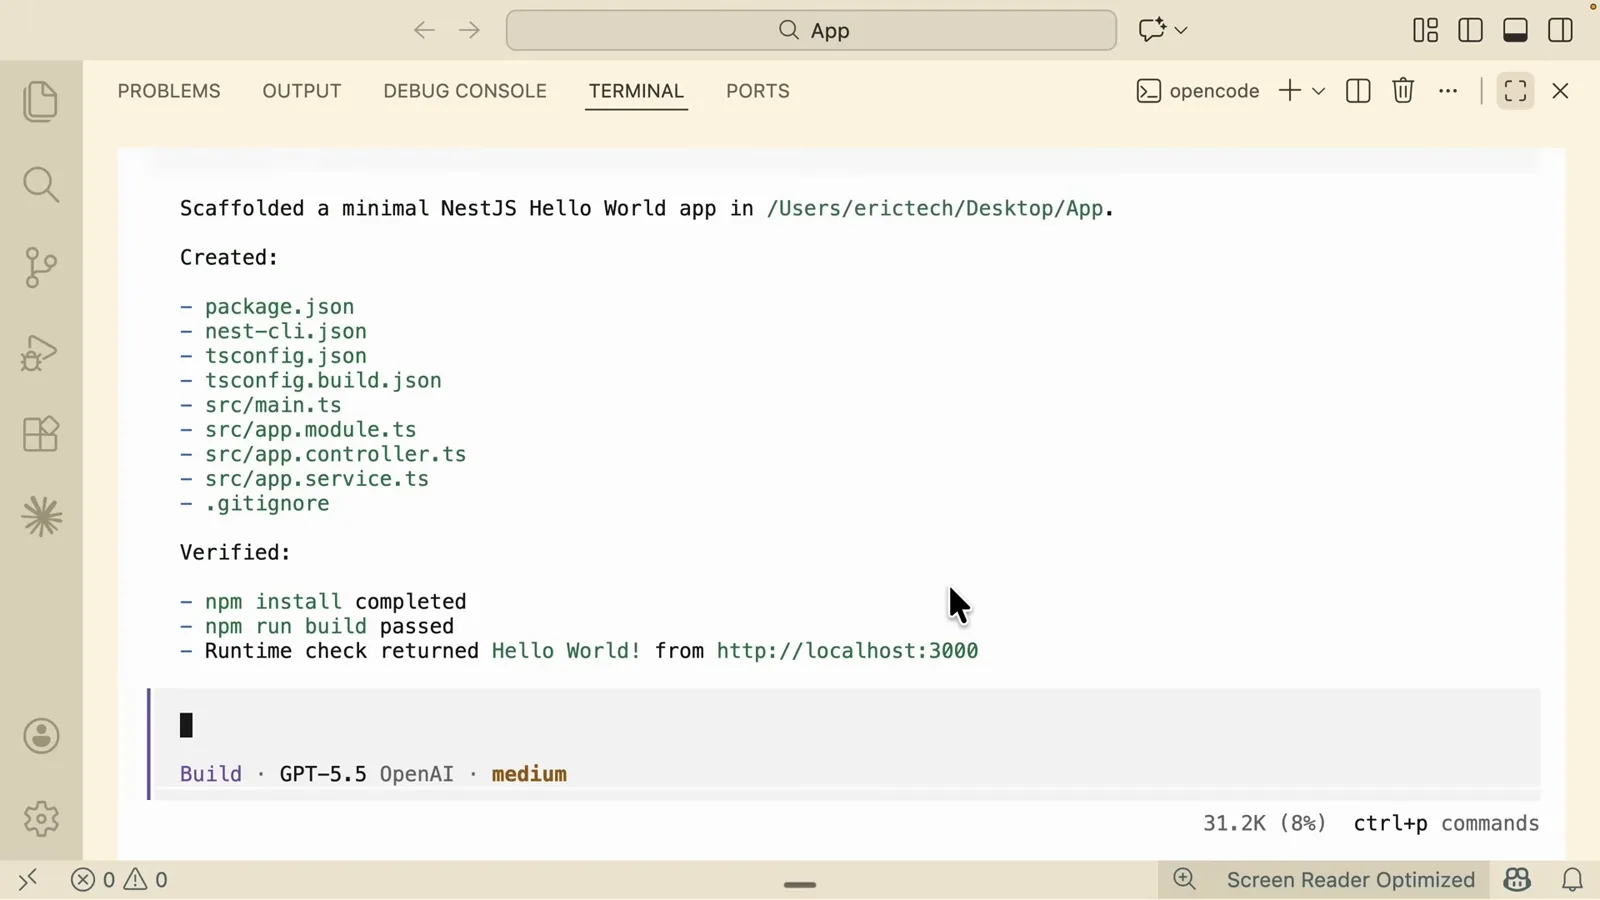1600x900 pixels.
Task: Click Screen Reader Optimized status entry
Action: coord(1351,880)
